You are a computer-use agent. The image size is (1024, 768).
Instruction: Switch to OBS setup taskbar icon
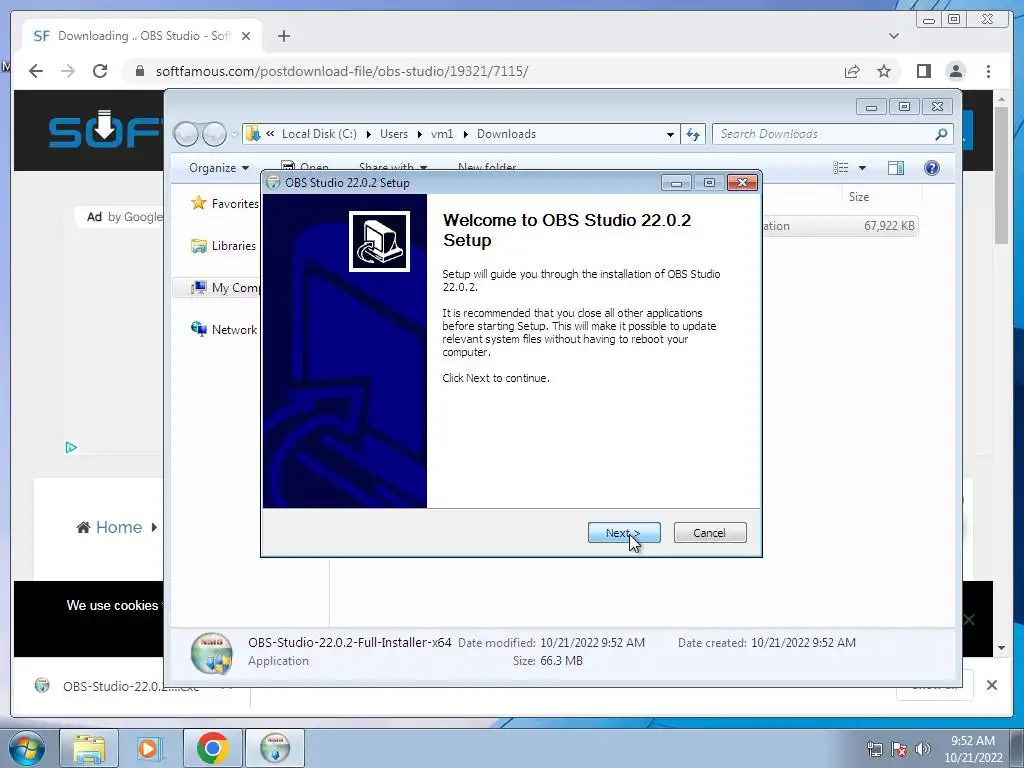coord(275,748)
